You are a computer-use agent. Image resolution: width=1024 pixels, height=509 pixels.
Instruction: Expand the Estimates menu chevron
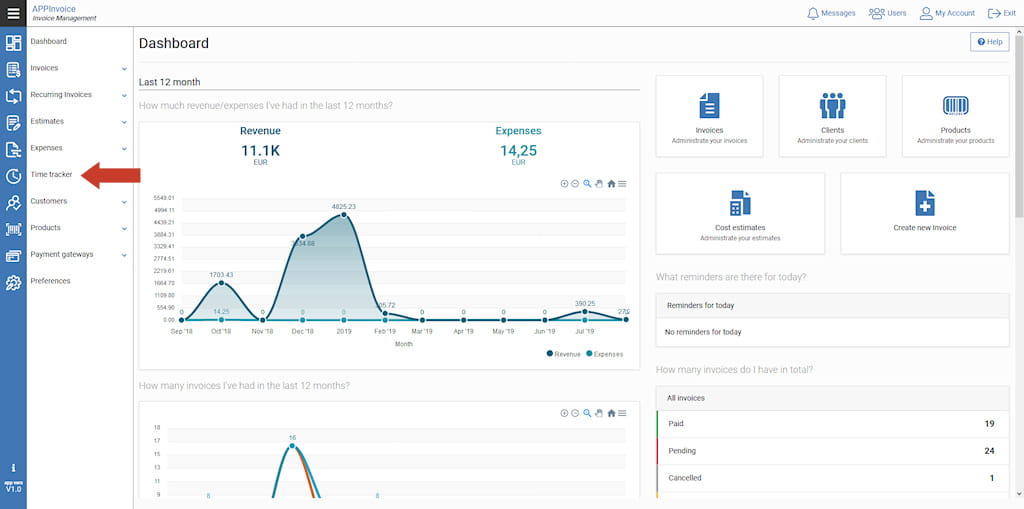tap(124, 122)
